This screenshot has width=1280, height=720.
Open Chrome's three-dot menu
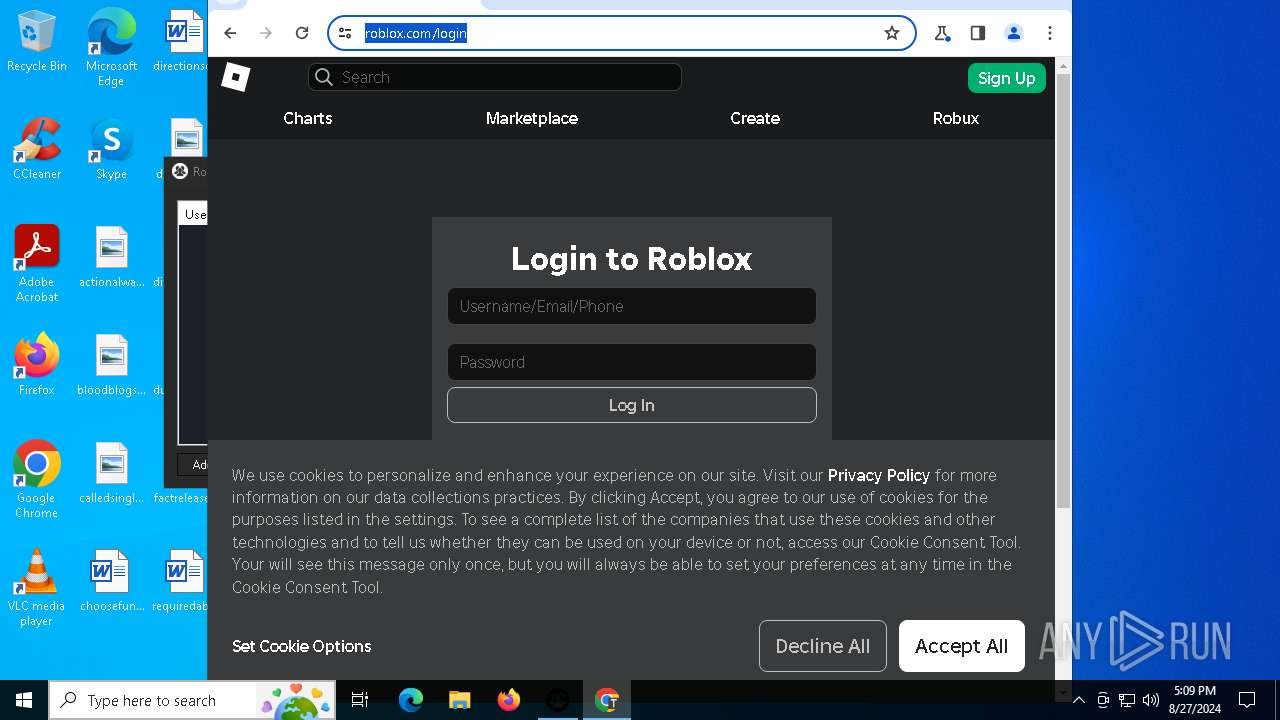[x=1050, y=33]
